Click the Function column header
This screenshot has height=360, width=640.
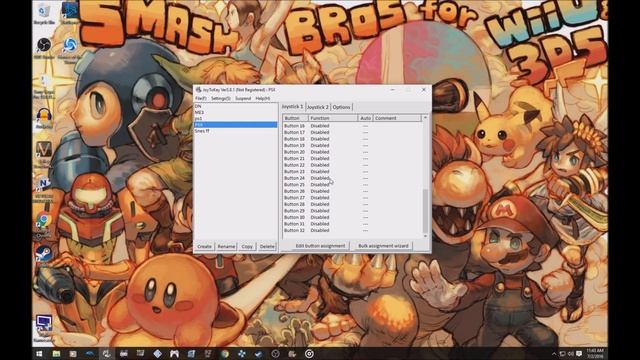click(x=333, y=118)
